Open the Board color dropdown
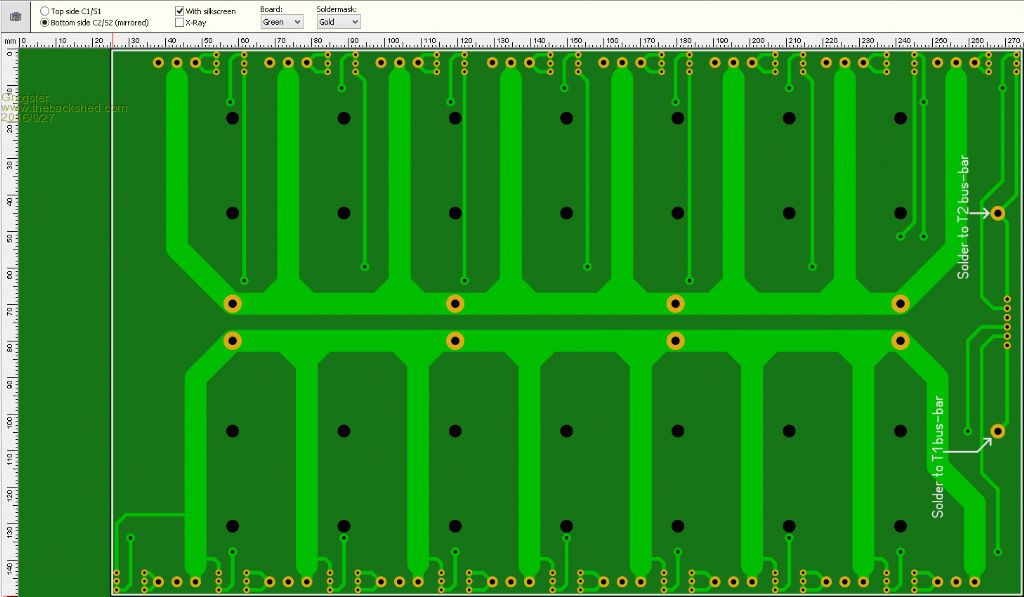This screenshot has height=597, width=1024. 281,21
